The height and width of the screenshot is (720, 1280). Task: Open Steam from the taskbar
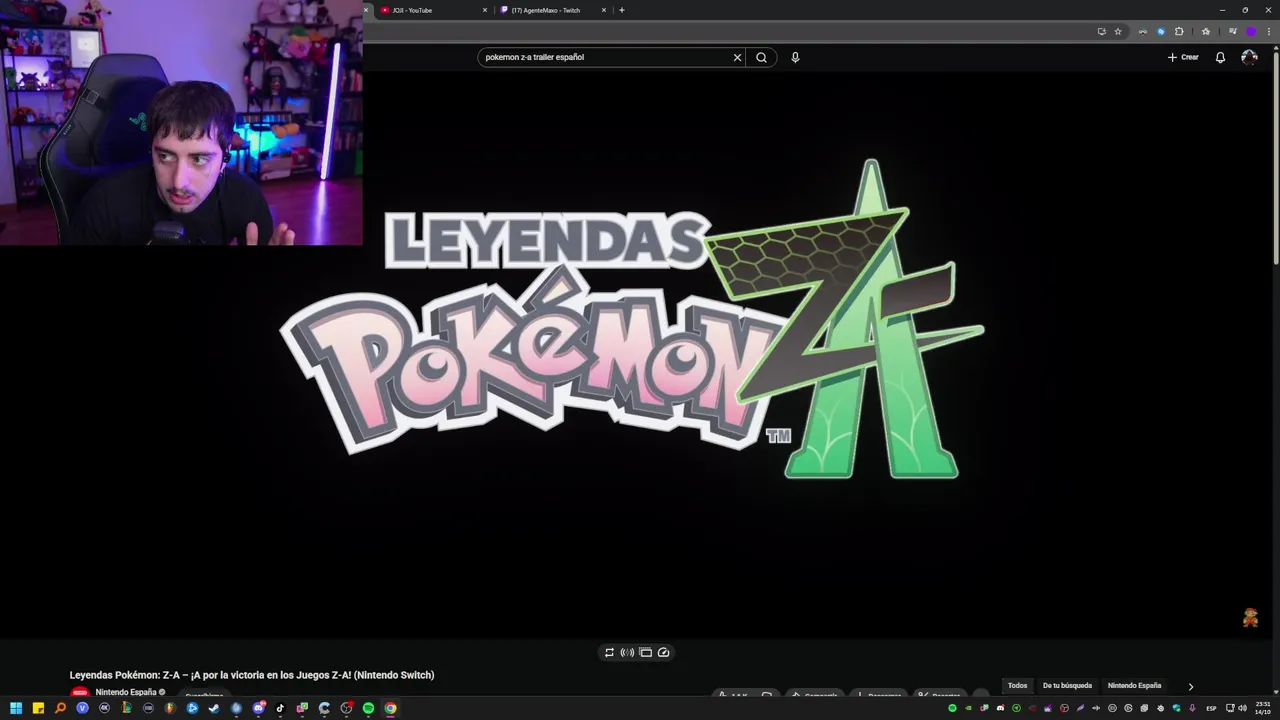[x=214, y=708]
